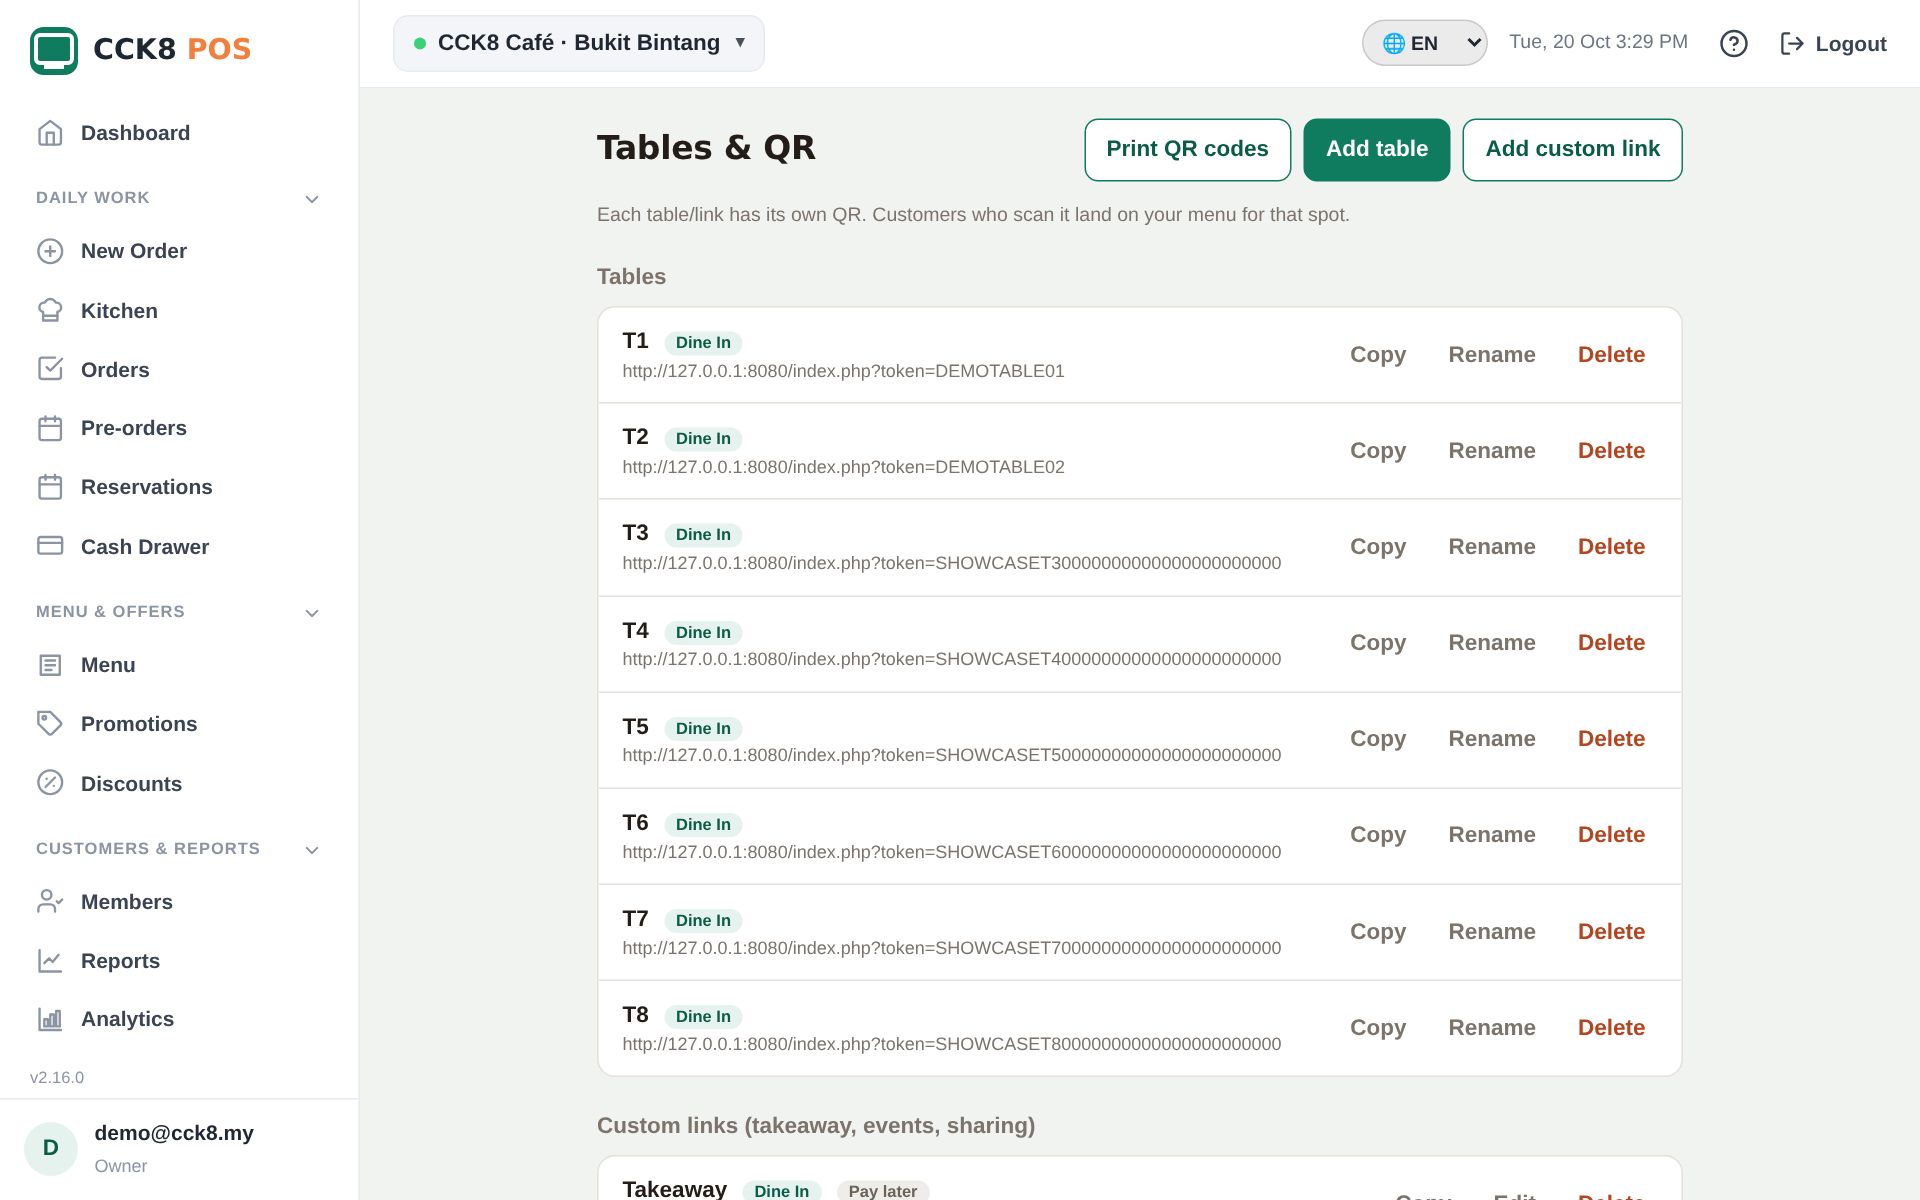Click the CCK8 POS logo icon
This screenshot has height=1200, width=1920.
[54, 50]
